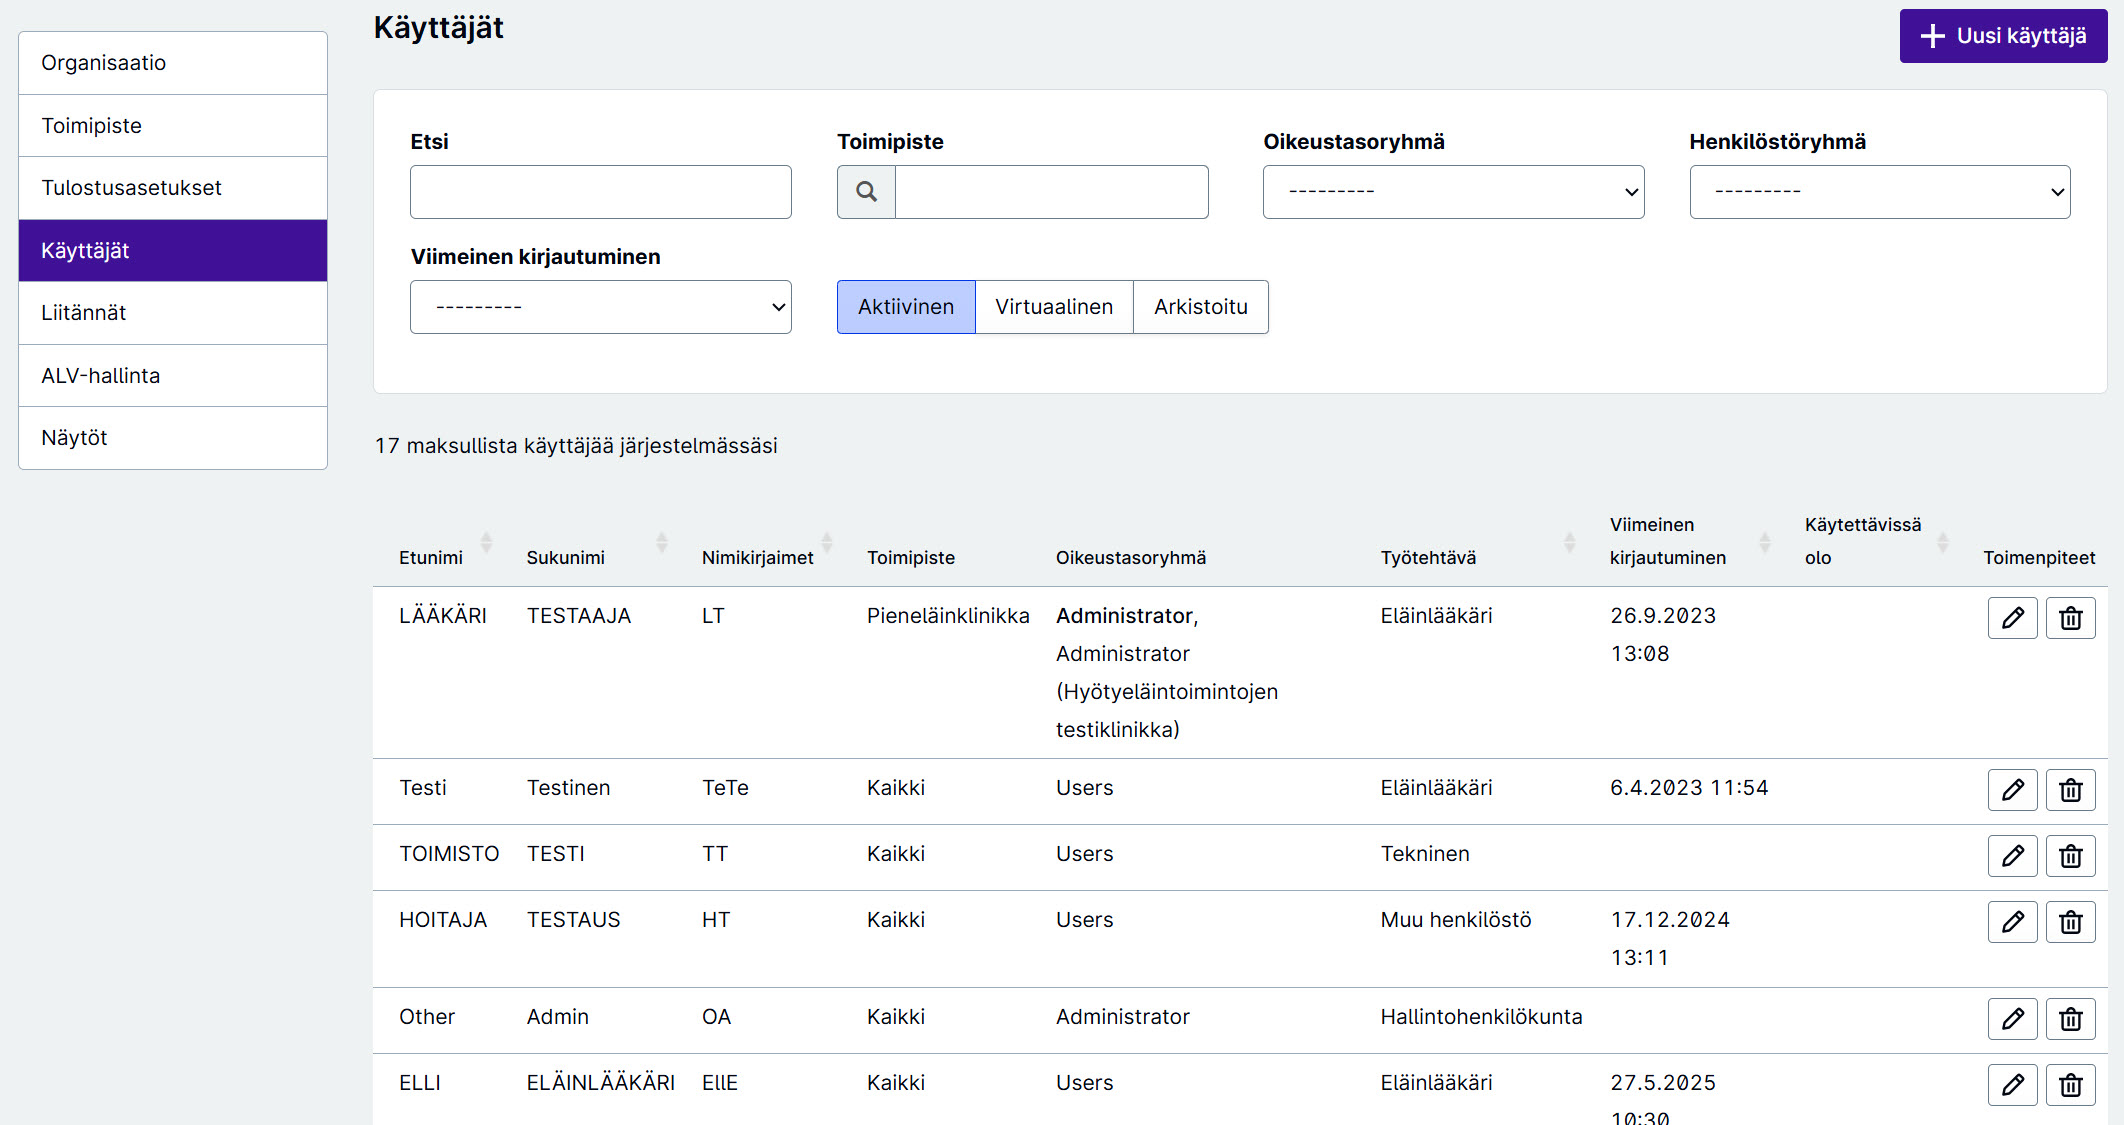2124x1125 pixels.
Task: Edit user TOIMISTO TESTI with pencil icon
Action: point(2012,856)
